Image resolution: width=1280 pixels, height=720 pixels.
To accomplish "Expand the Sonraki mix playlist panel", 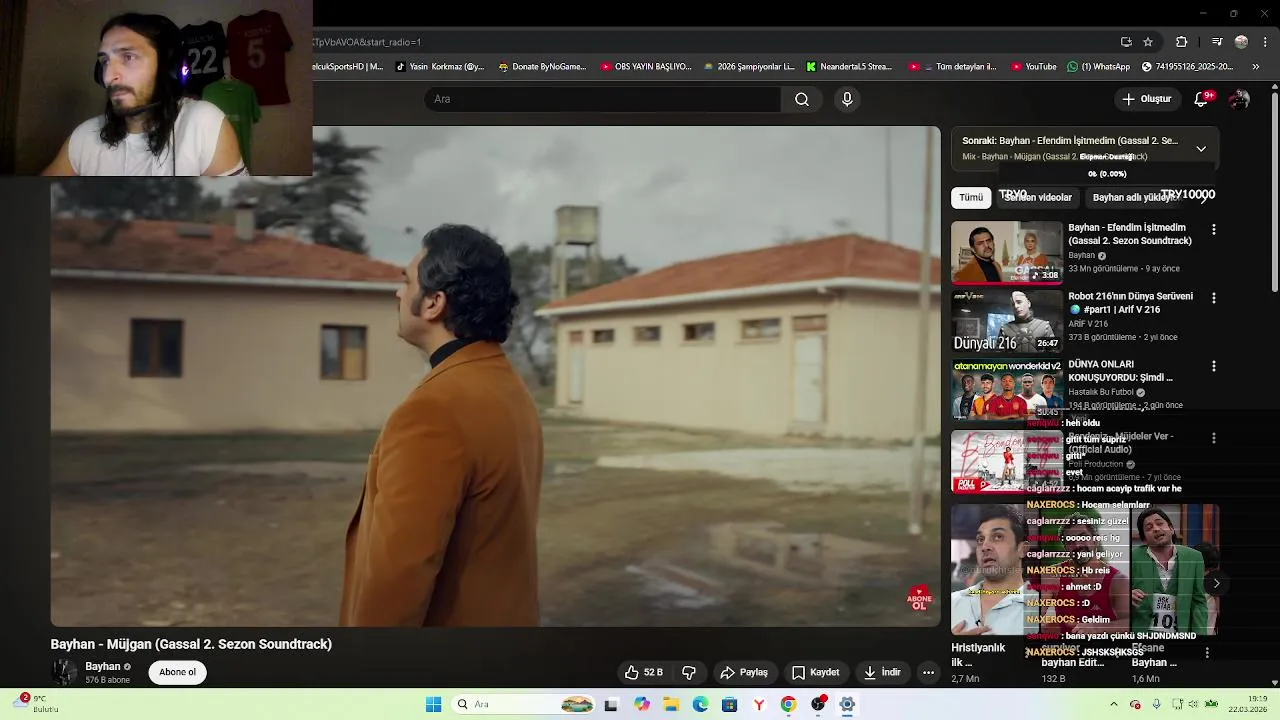I will pos(1201,148).
